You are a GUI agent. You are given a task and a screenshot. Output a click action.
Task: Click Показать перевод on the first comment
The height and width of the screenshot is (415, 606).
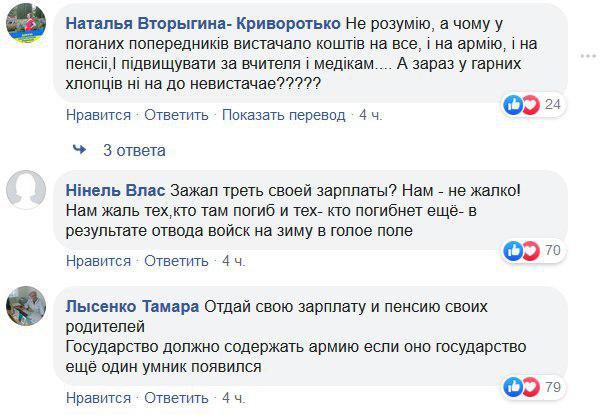tap(284, 115)
